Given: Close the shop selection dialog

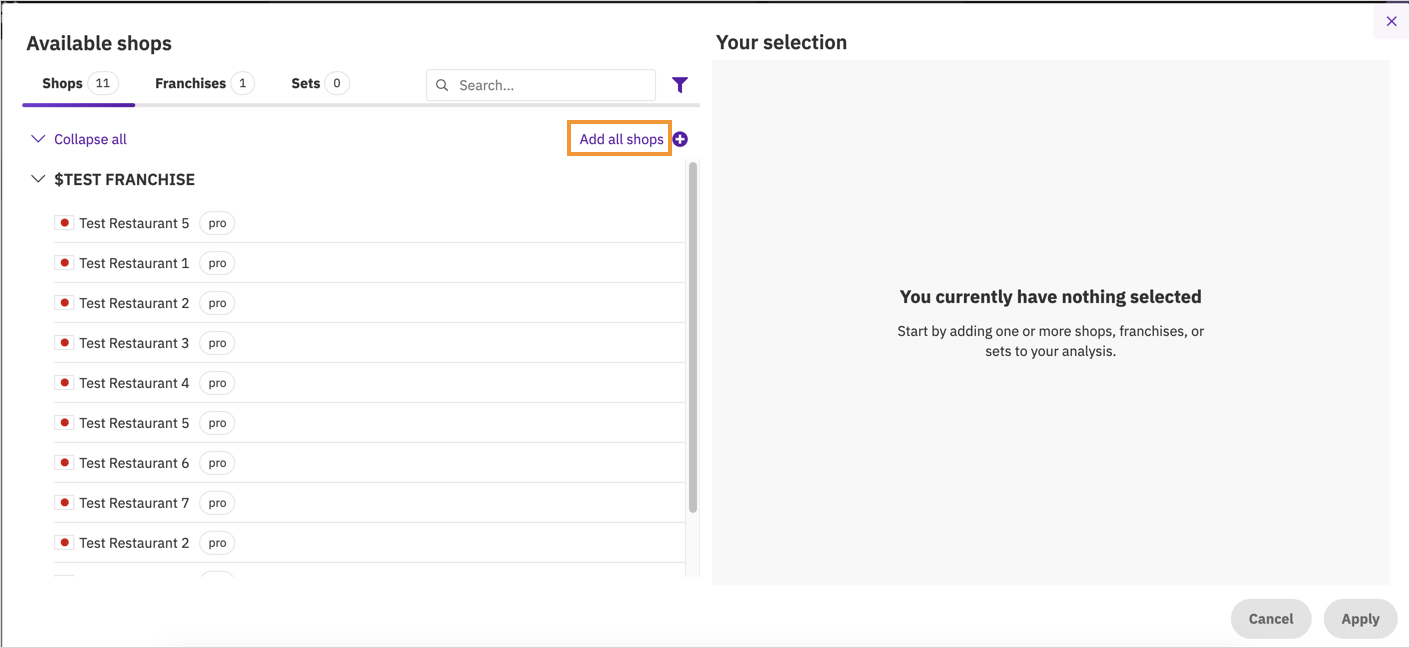Looking at the screenshot, I should [x=1391, y=21].
